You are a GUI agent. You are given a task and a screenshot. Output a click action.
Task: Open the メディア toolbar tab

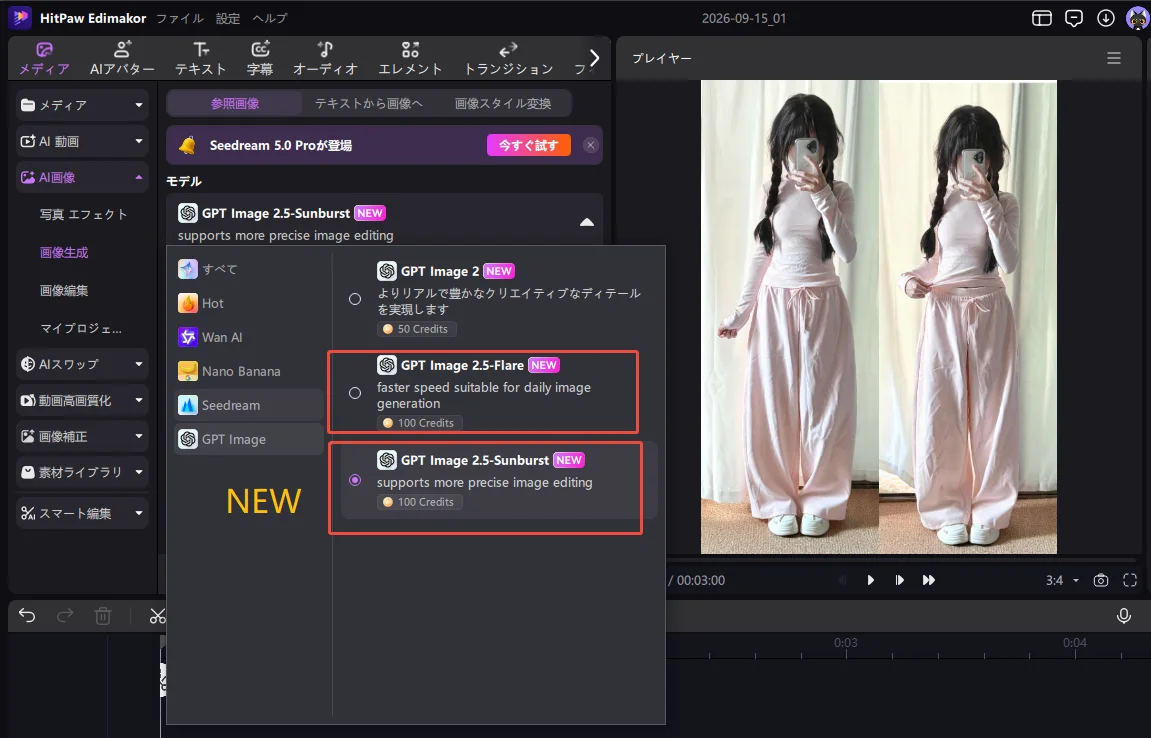pos(44,58)
